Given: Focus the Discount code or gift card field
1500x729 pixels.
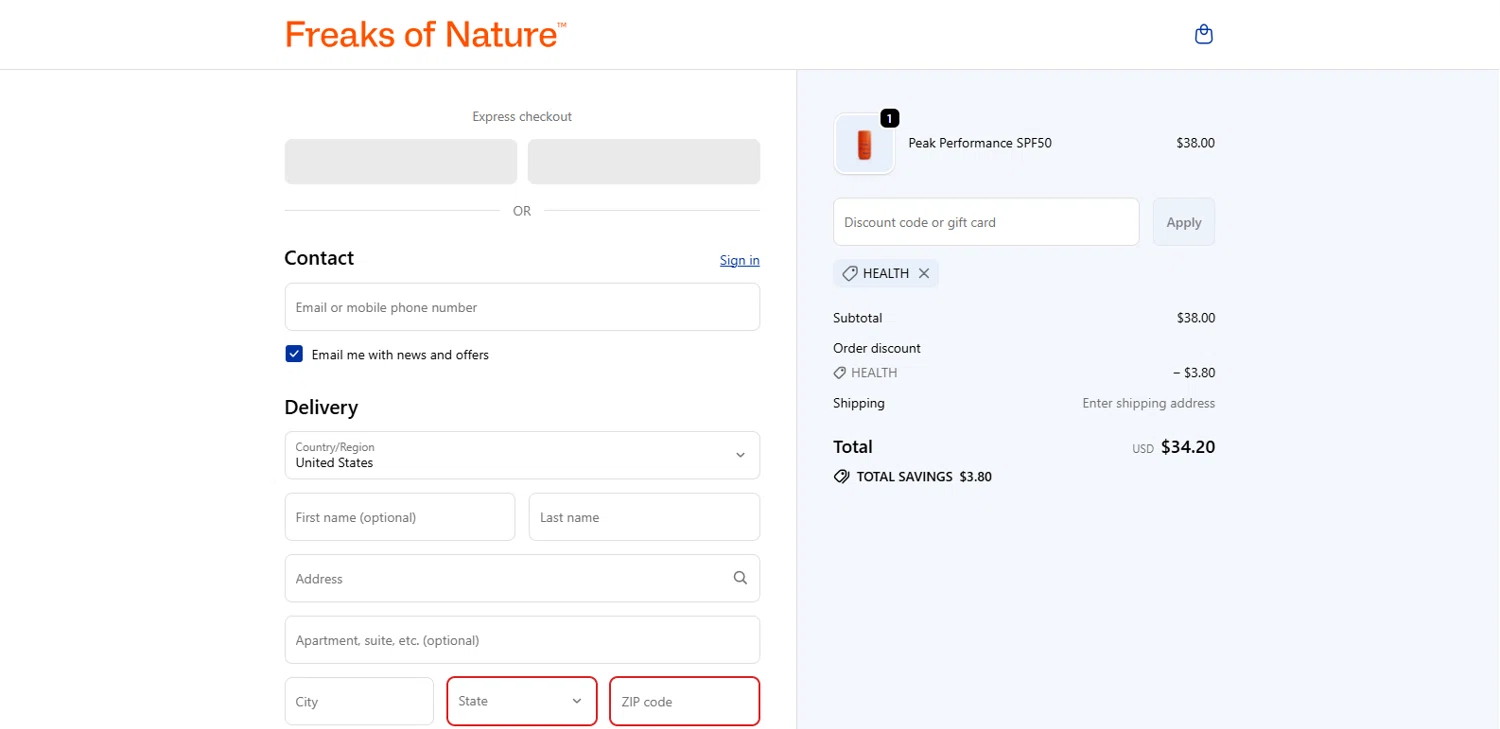Looking at the screenshot, I should click(x=986, y=222).
